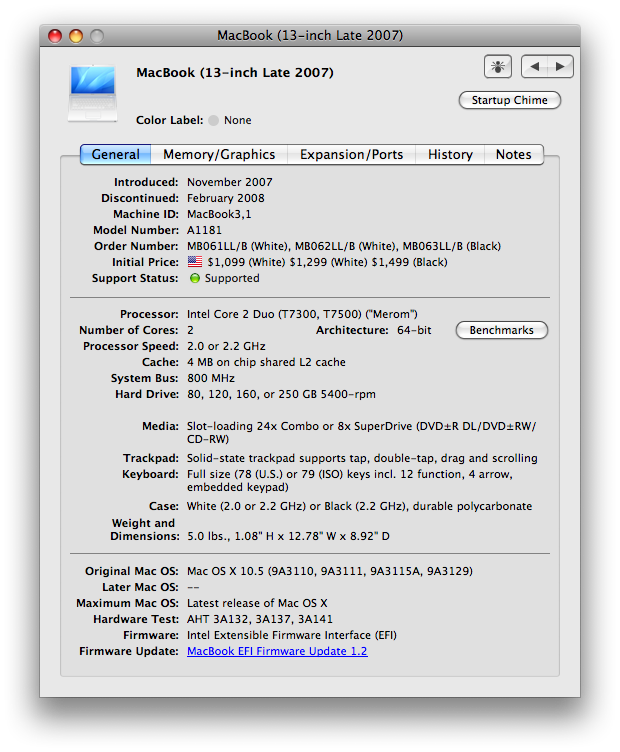Click the '$1,099 (White)' price text
The image size is (620, 752).
(246, 262)
